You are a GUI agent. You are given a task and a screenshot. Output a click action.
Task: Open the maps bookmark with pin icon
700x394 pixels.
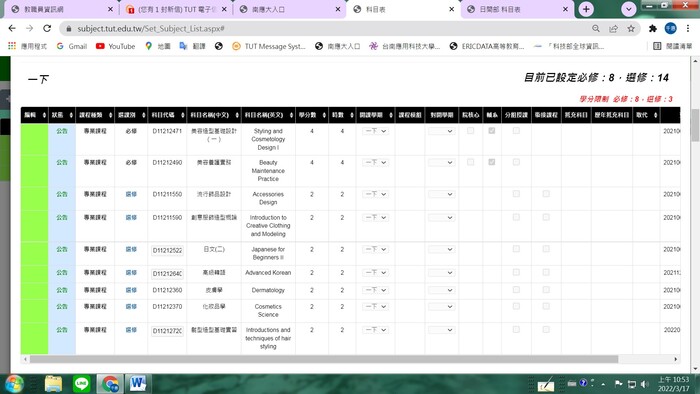(x=158, y=46)
